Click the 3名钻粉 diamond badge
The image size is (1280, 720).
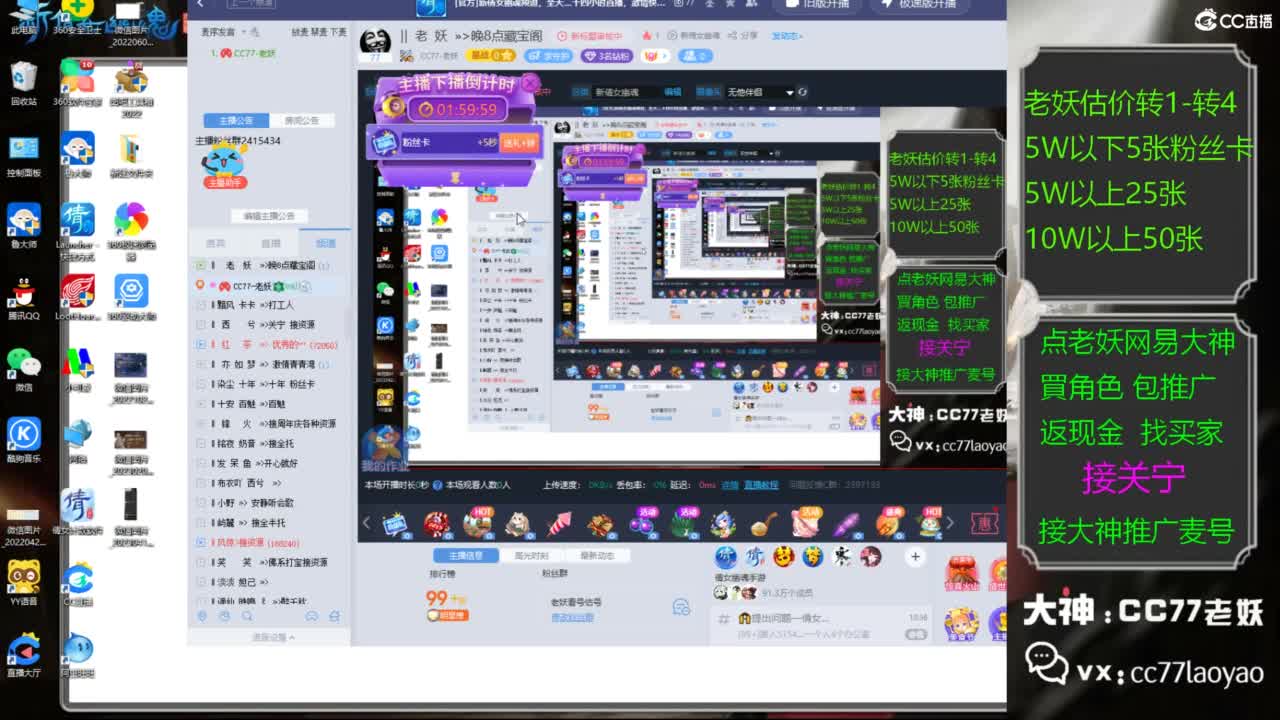click(x=607, y=56)
